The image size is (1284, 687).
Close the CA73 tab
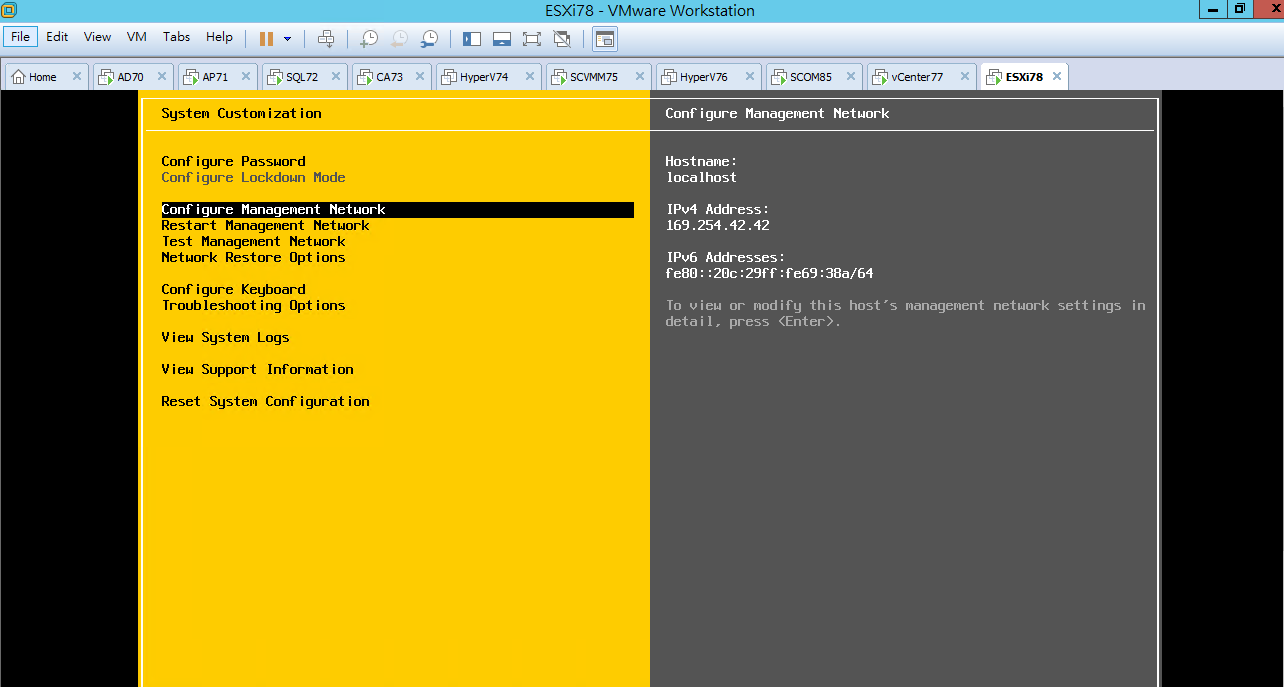419,77
